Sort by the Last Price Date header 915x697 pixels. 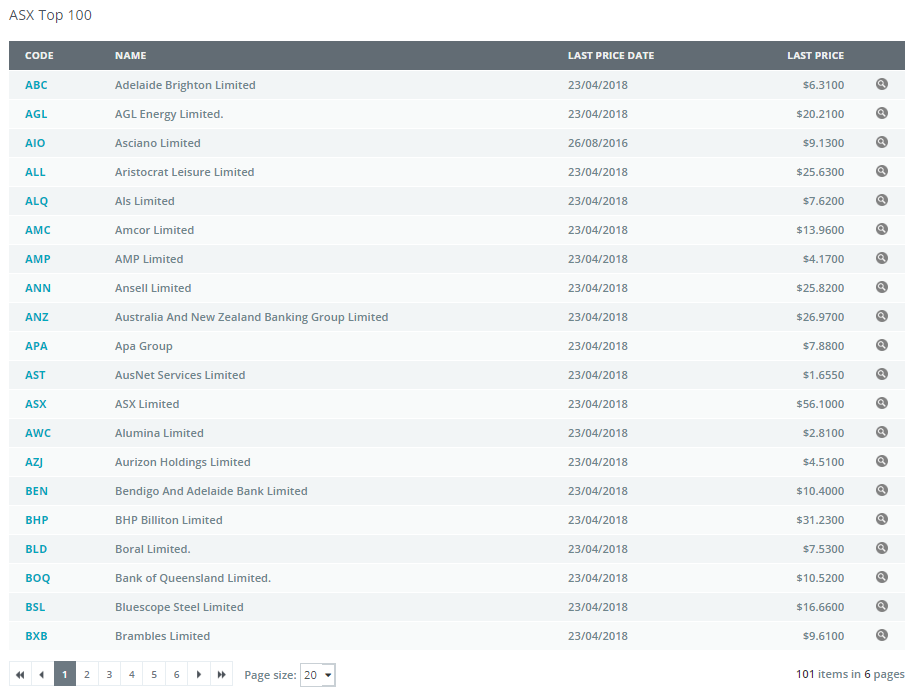coord(610,56)
